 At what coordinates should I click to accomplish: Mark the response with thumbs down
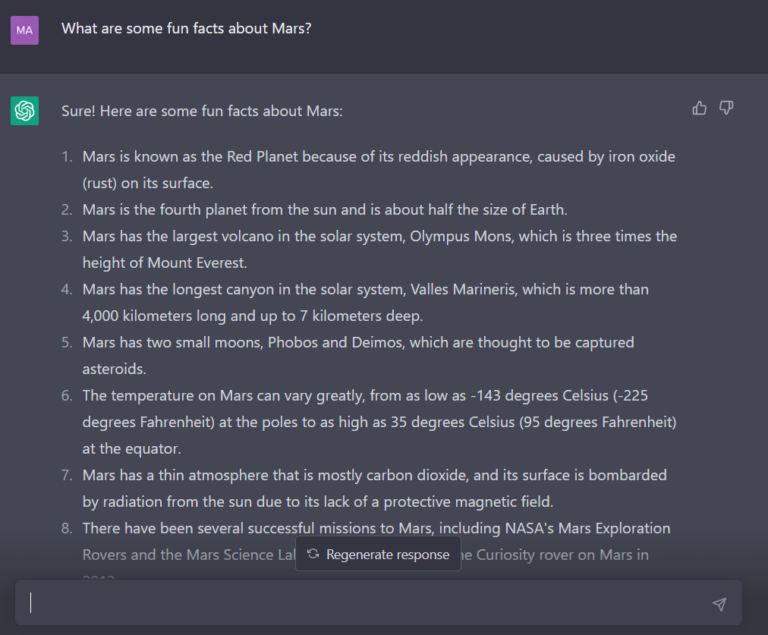point(726,108)
